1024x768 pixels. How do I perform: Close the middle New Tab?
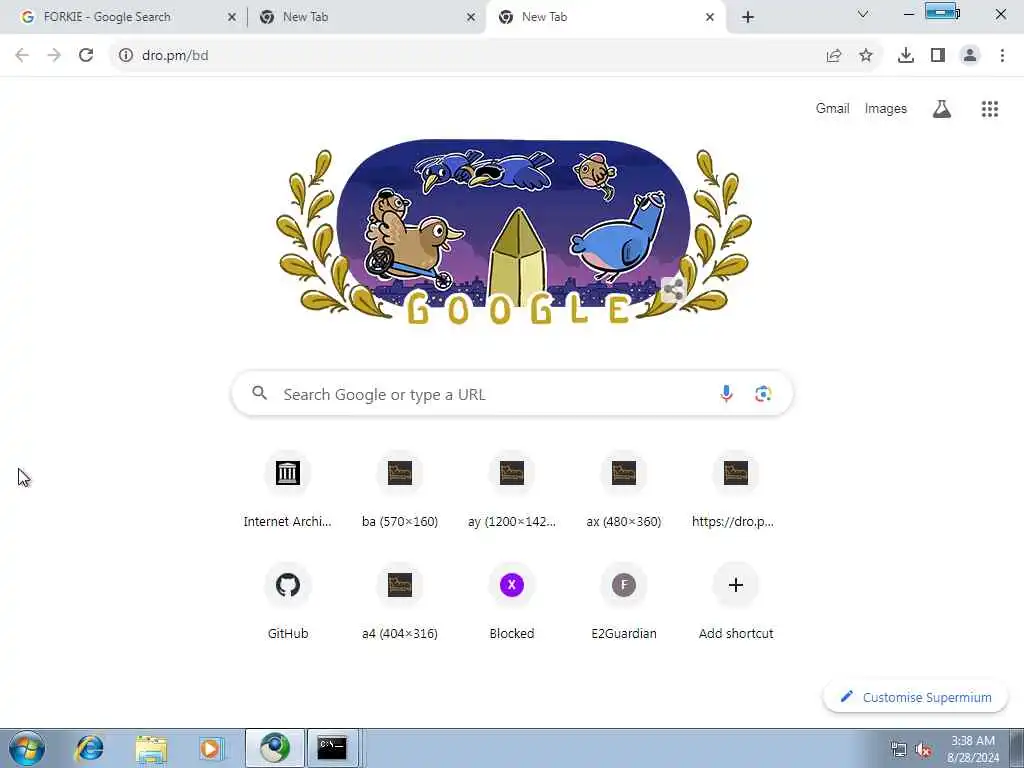coord(471,17)
